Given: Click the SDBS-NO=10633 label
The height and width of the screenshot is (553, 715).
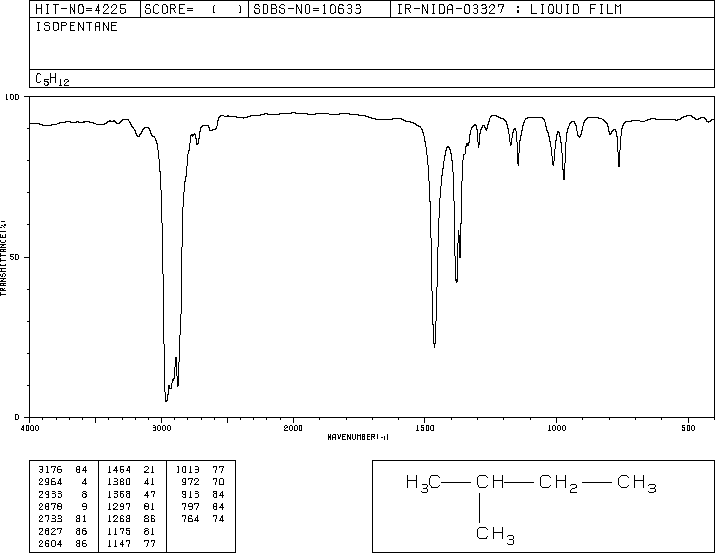Looking at the screenshot, I should coord(307,9).
